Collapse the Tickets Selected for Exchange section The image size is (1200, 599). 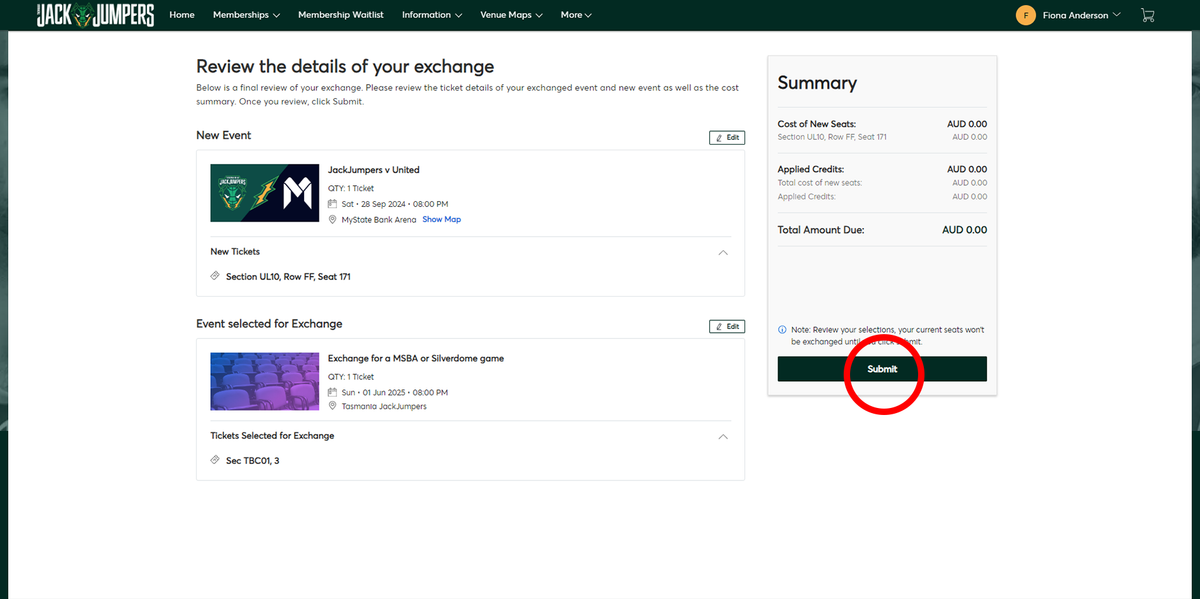[x=724, y=436]
